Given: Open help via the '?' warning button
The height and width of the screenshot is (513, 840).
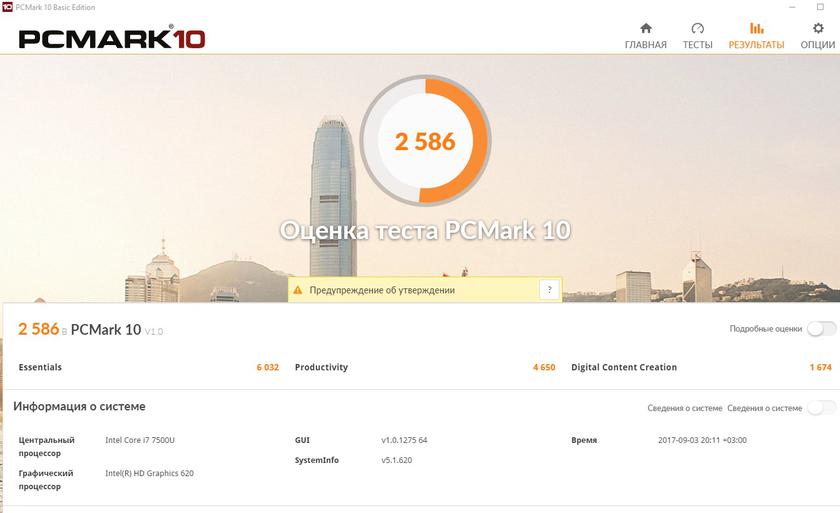Looking at the screenshot, I should tap(548, 290).
